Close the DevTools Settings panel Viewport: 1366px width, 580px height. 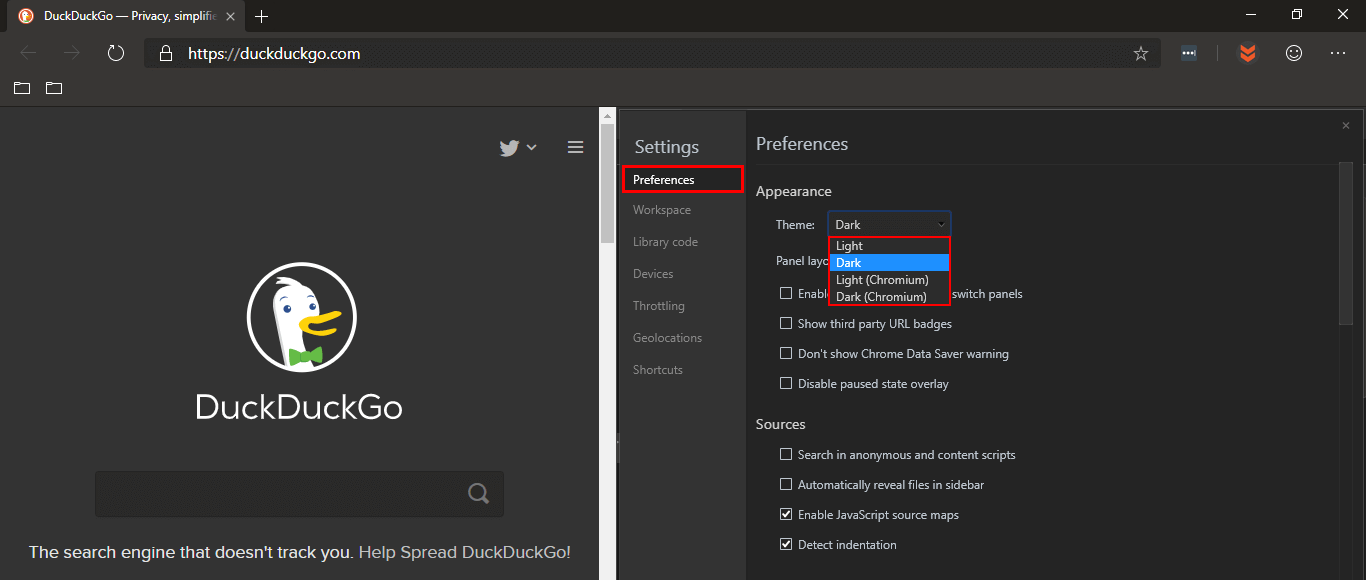[x=1346, y=125]
